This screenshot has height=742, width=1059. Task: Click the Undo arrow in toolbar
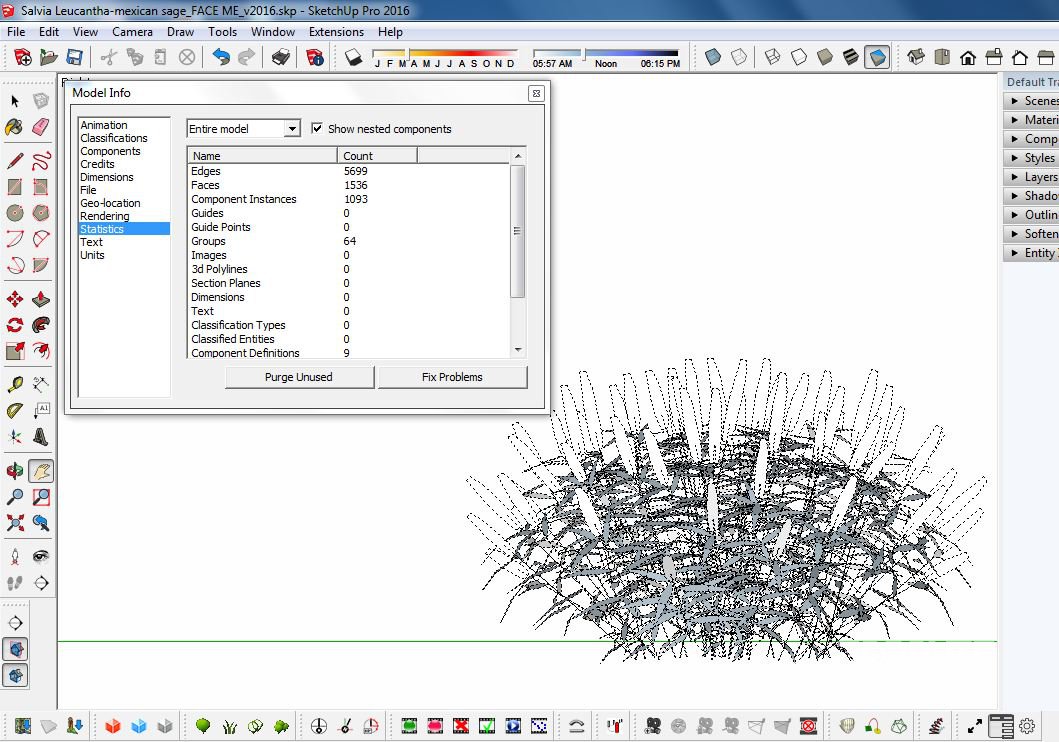pyautogui.click(x=221, y=58)
